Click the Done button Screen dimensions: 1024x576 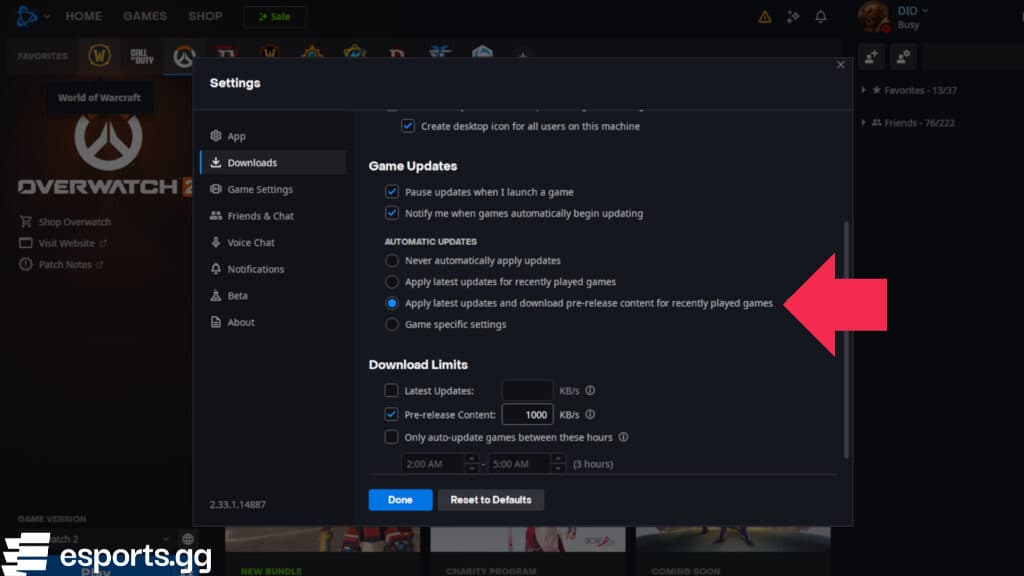point(400,499)
